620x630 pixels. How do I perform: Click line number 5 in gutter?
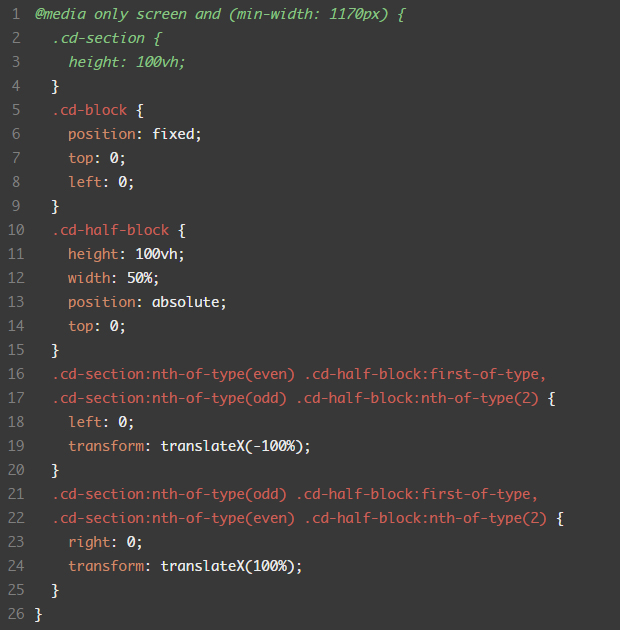16,110
